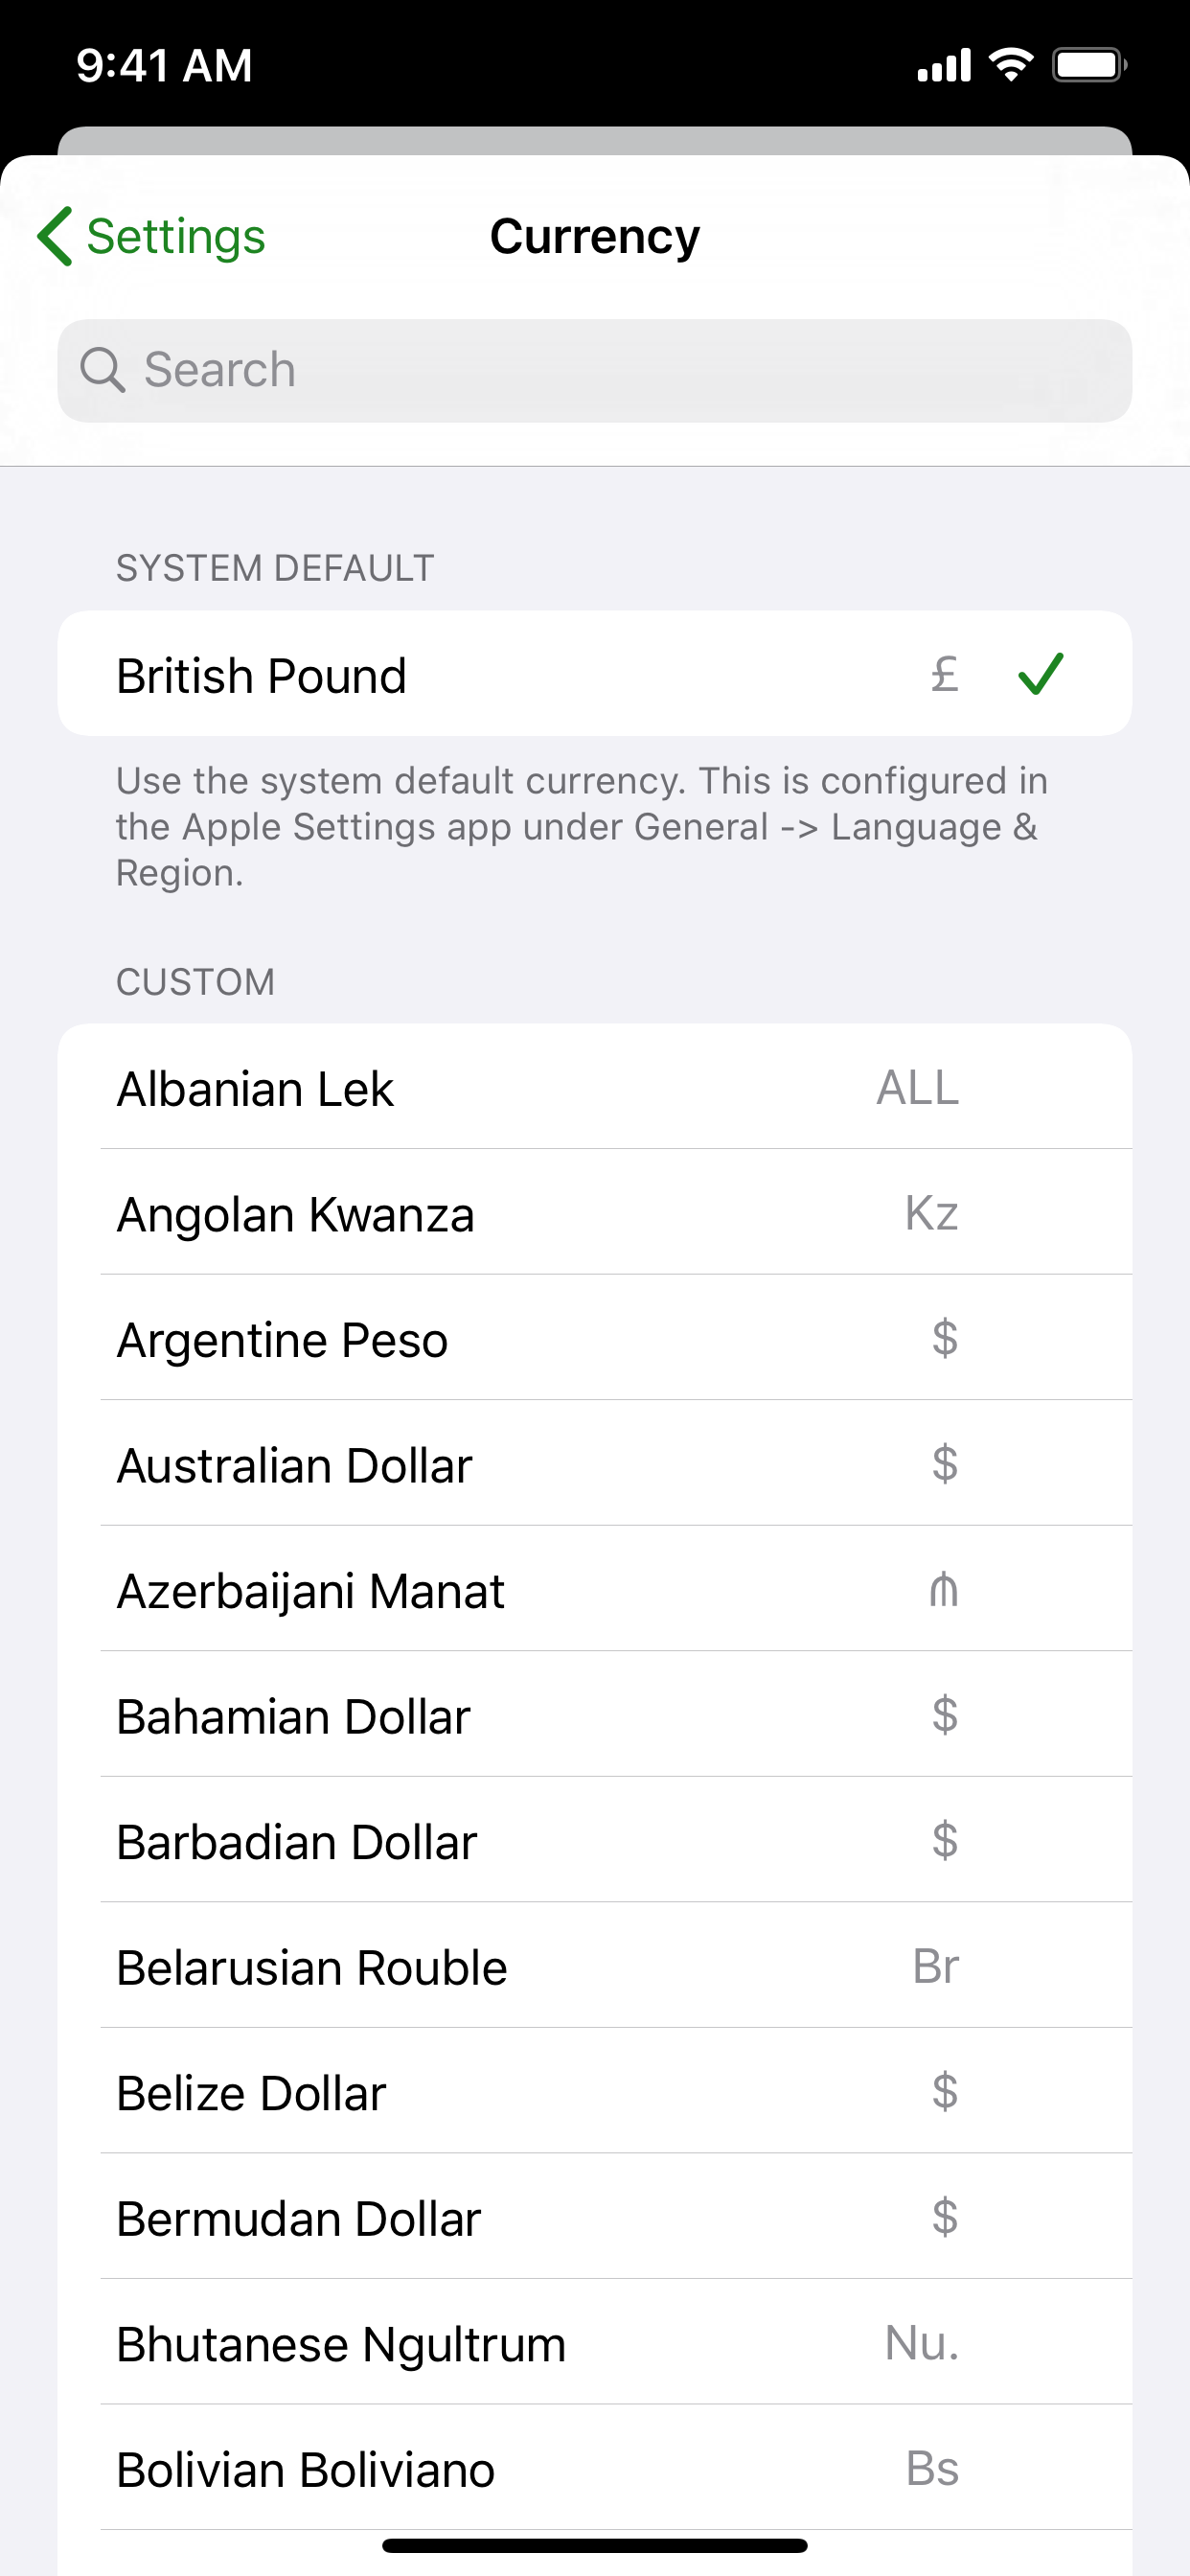Select Bolivian Boliviano currency
The height and width of the screenshot is (2576, 1190).
pos(595,2468)
